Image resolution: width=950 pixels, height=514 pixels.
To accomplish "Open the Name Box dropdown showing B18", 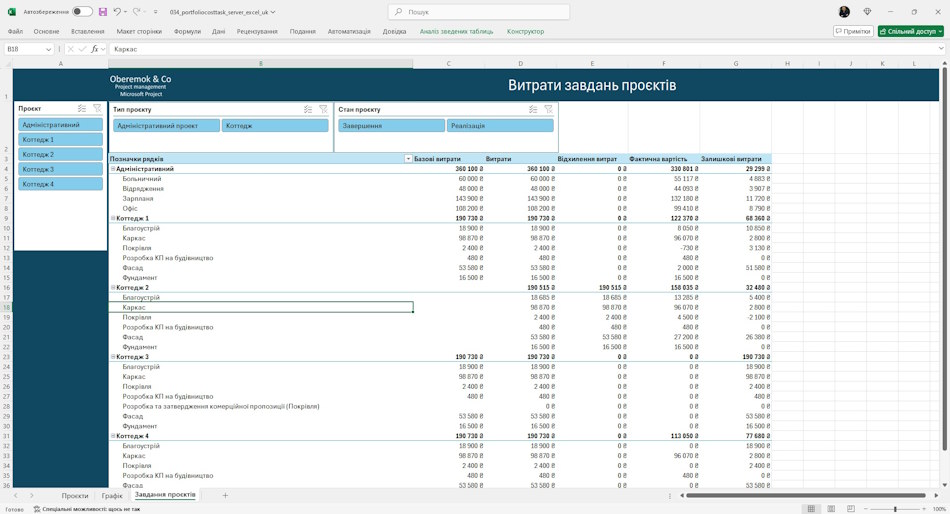I will (49, 49).
